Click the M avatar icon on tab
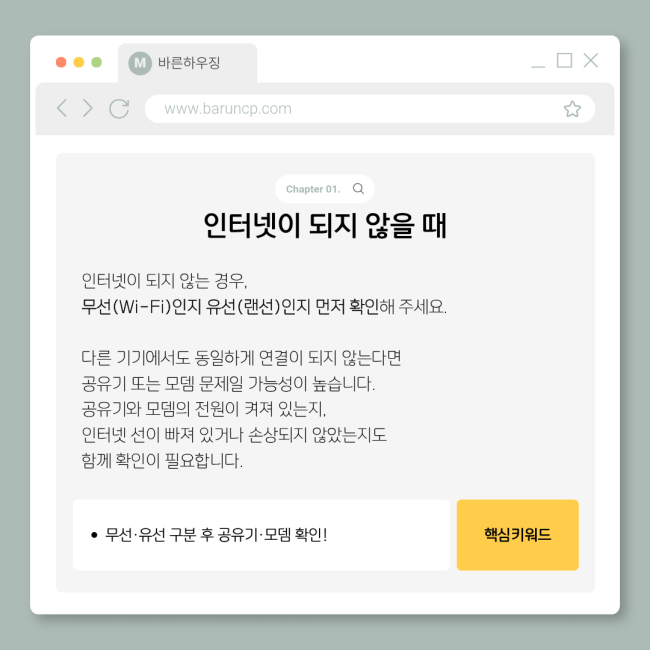650x650 pixels. coord(140,63)
